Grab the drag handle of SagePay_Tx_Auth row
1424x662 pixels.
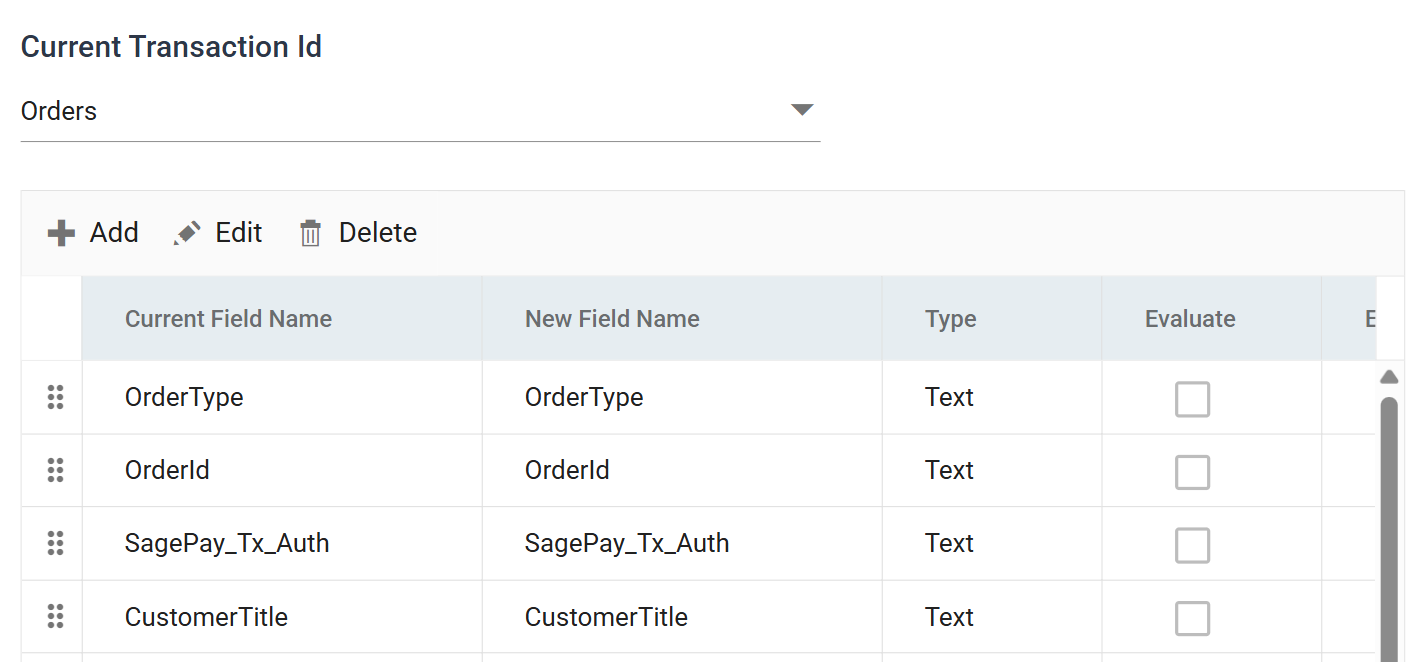(56, 543)
